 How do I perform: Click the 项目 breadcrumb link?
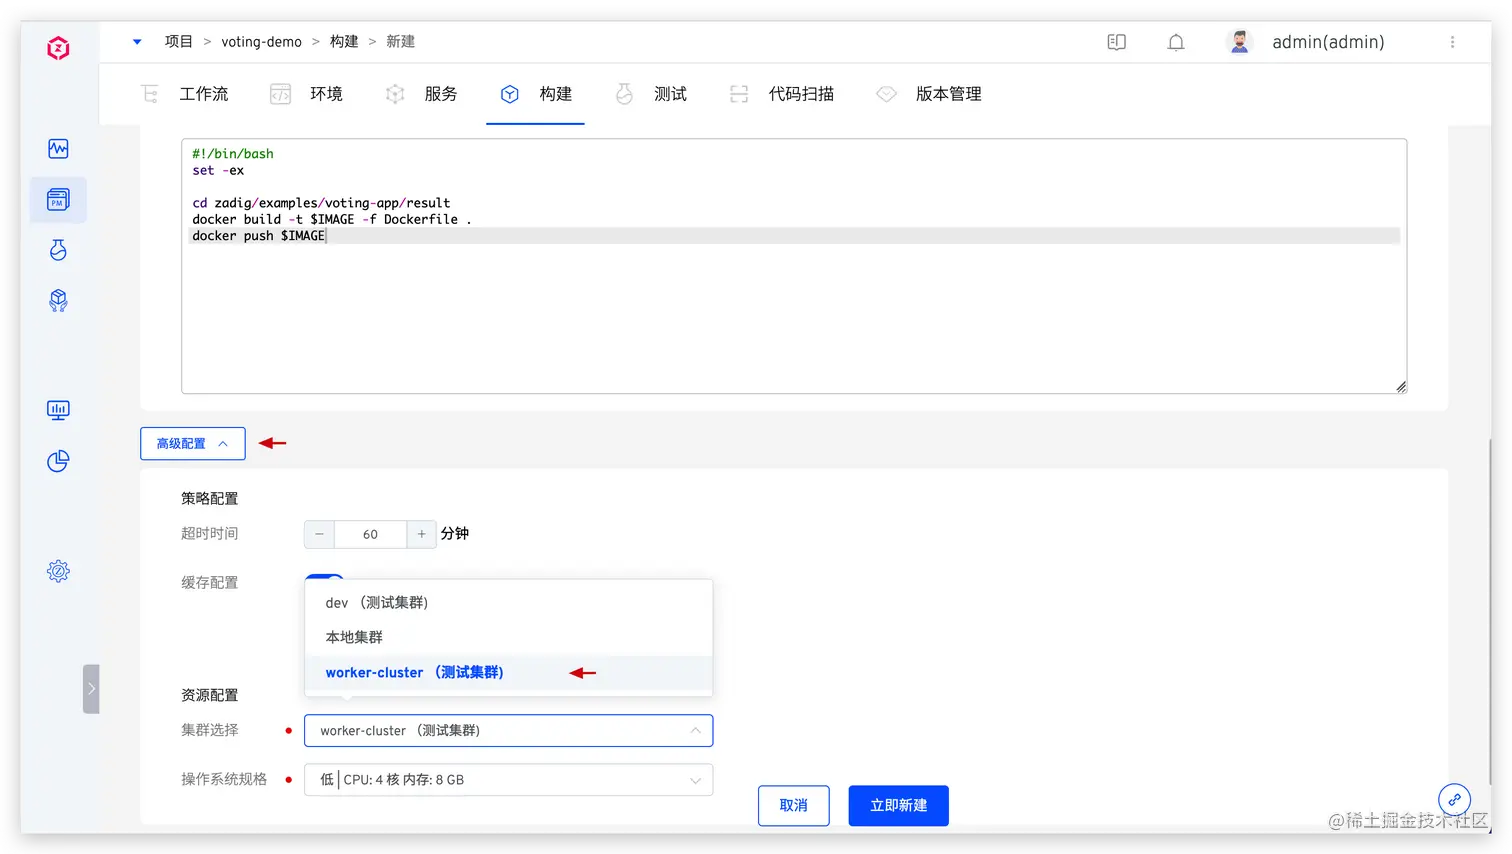tap(179, 42)
